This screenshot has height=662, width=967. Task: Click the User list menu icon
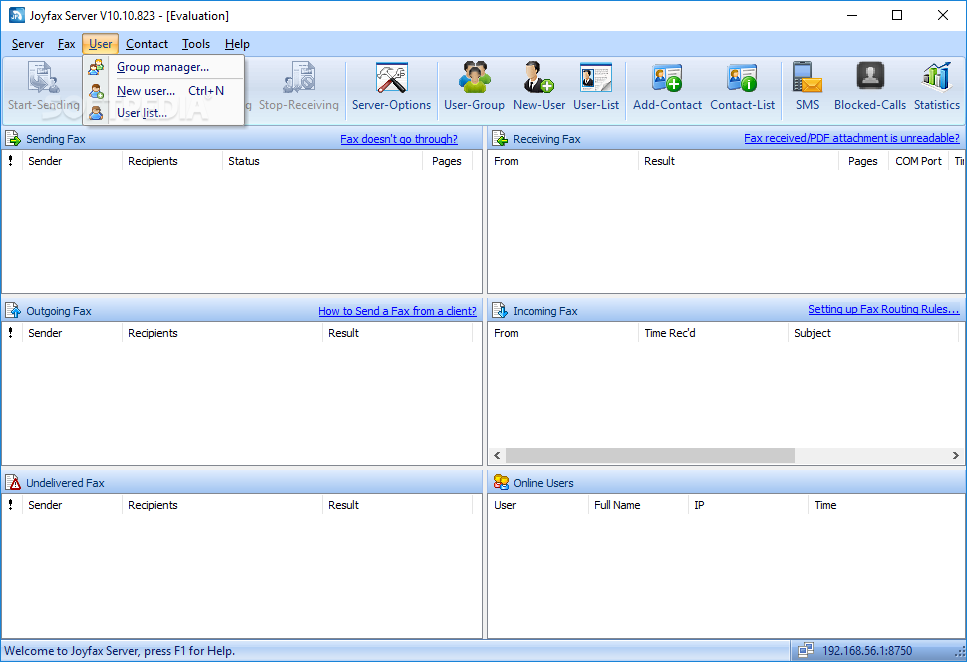click(96, 113)
